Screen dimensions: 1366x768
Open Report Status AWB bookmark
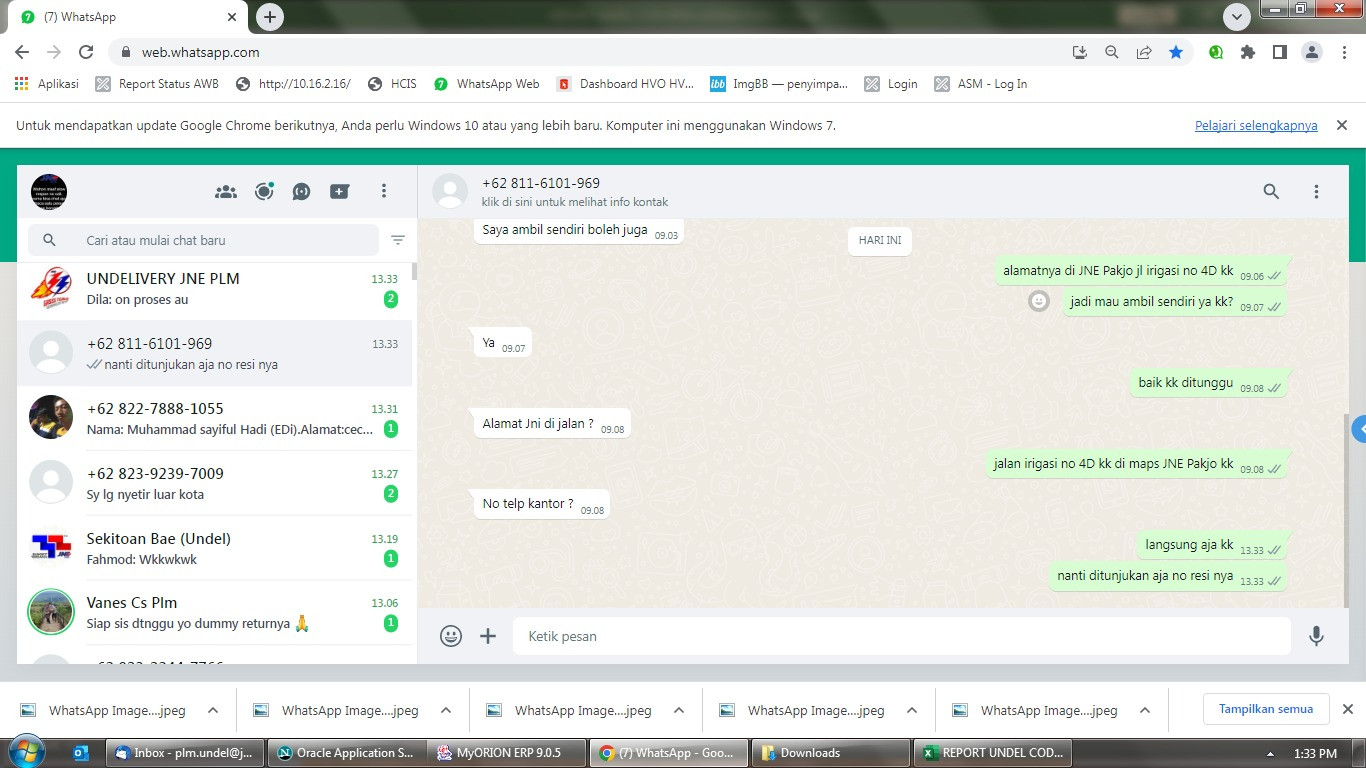(x=157, y=84)
